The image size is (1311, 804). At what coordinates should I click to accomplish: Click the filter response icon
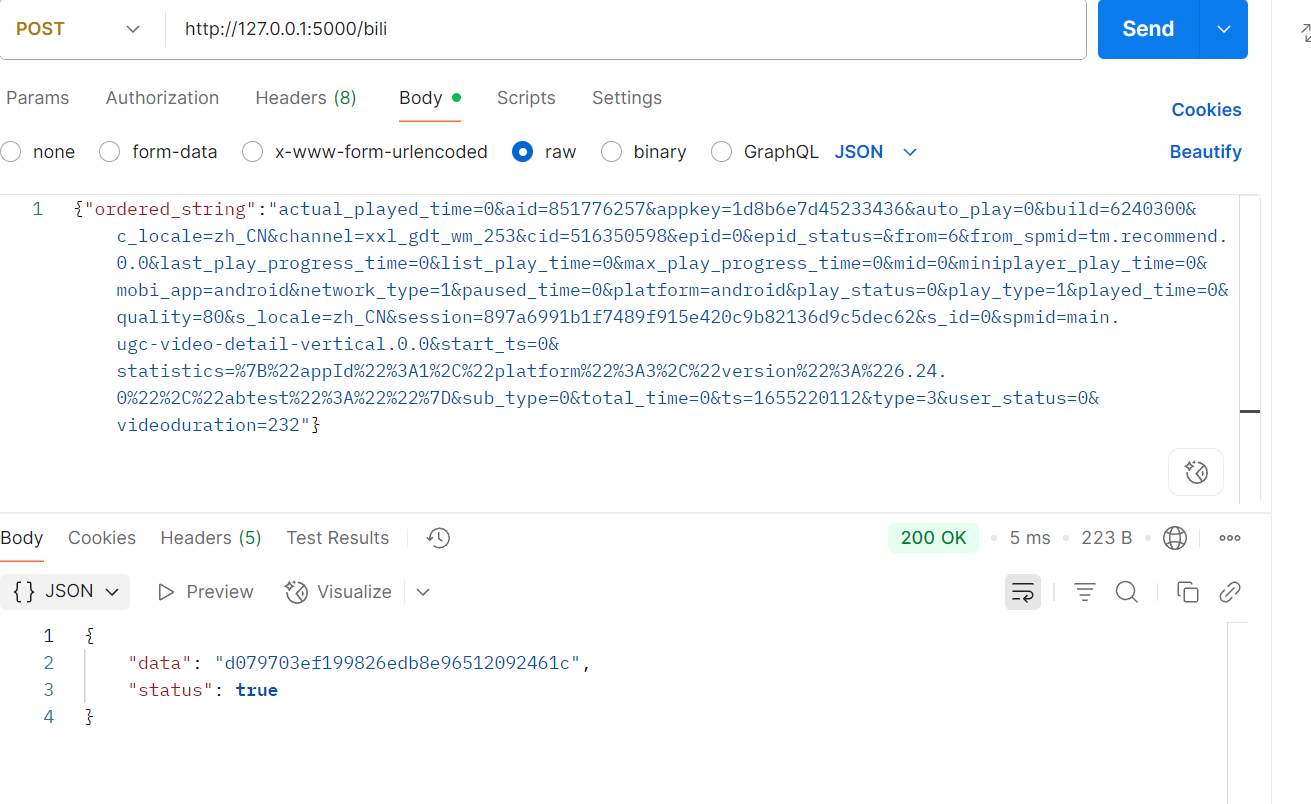click(x=1085, y=592)
